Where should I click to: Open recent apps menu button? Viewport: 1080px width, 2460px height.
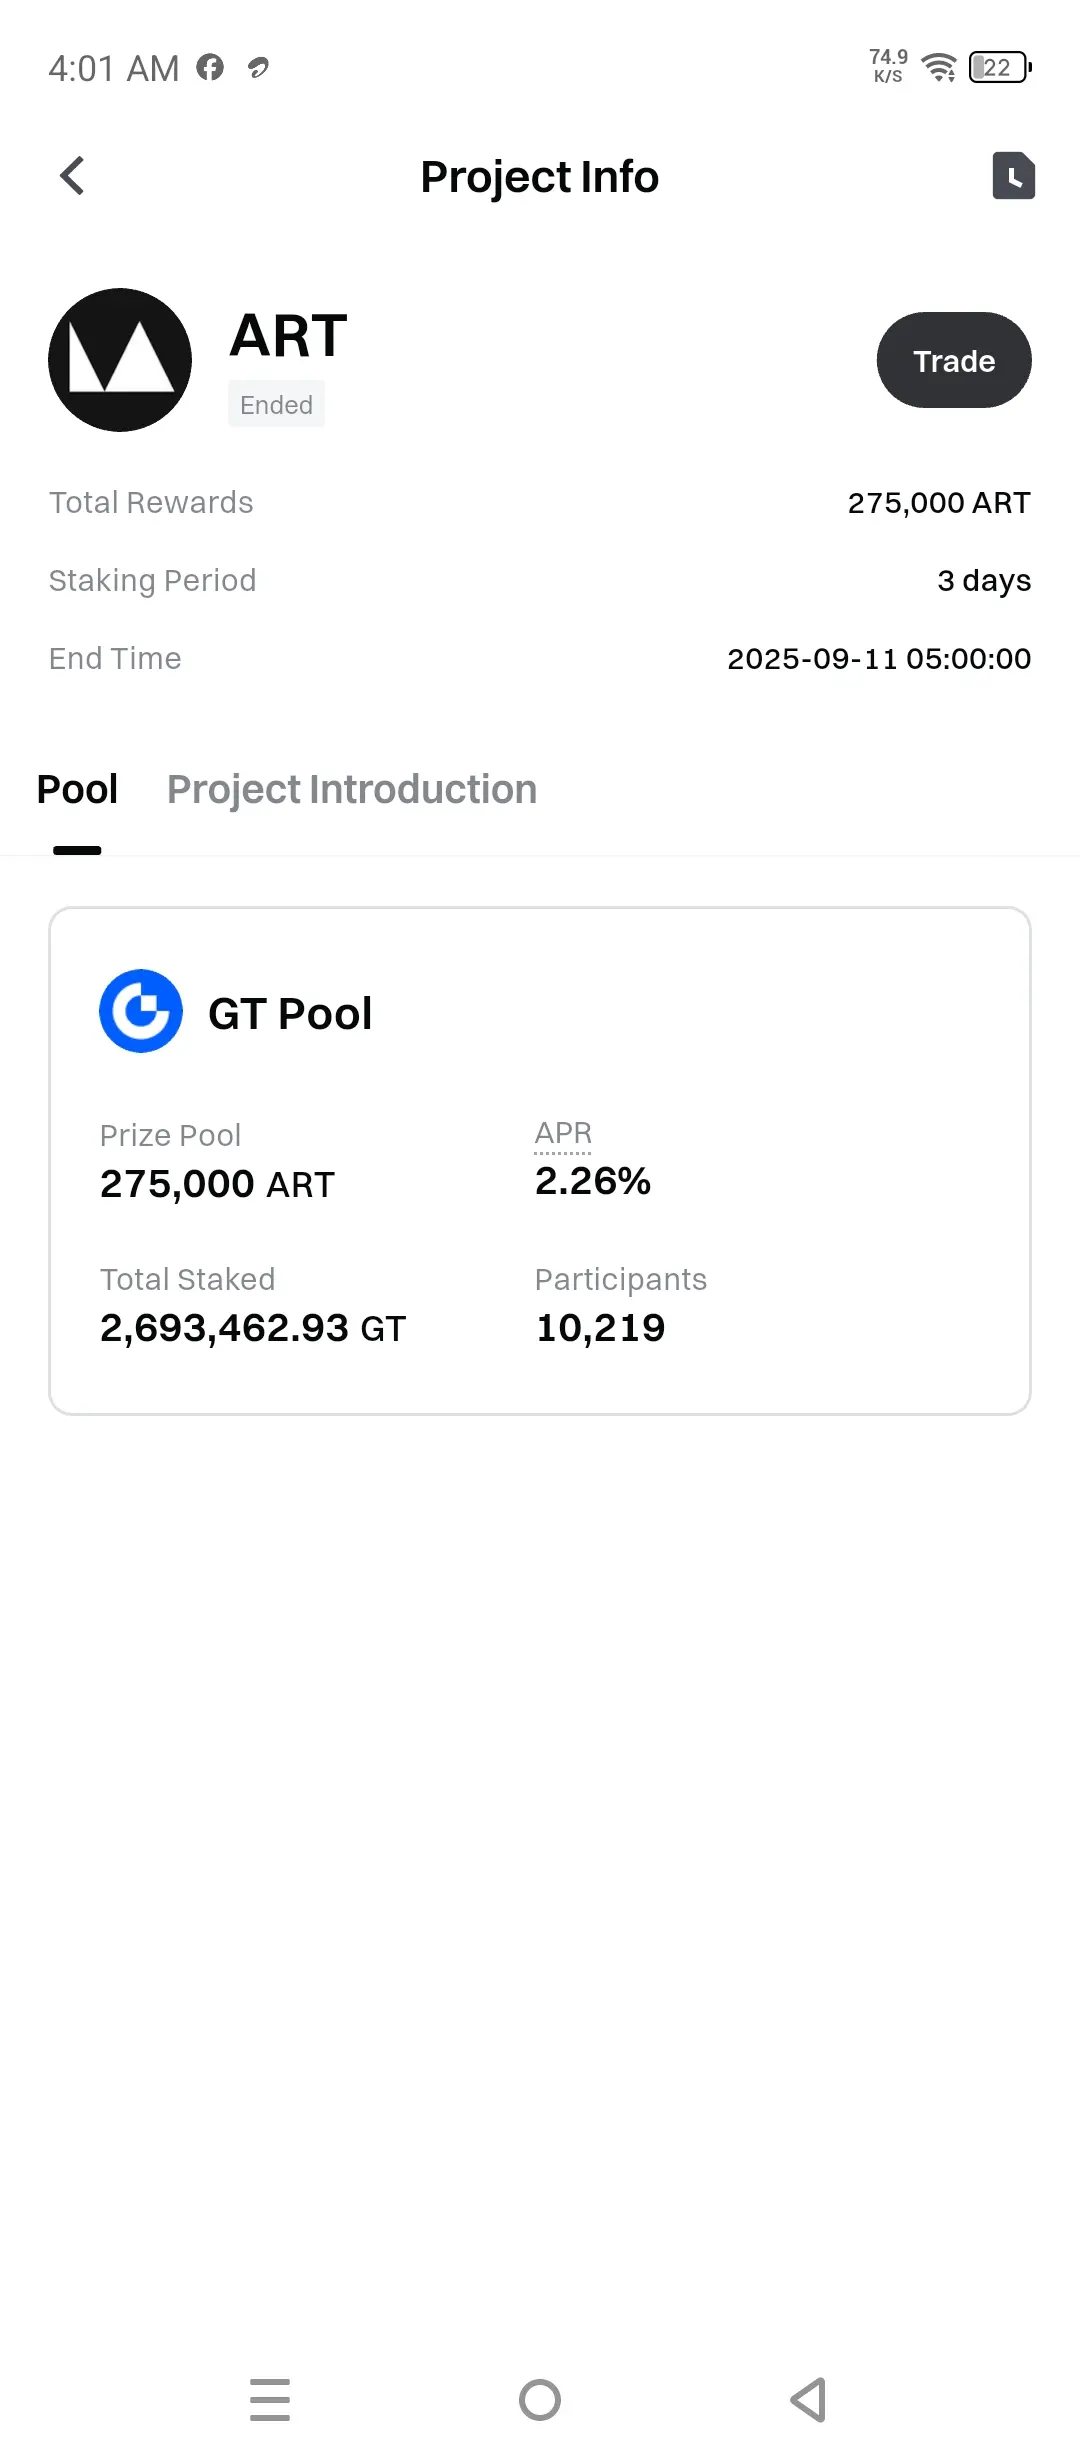270,2399
